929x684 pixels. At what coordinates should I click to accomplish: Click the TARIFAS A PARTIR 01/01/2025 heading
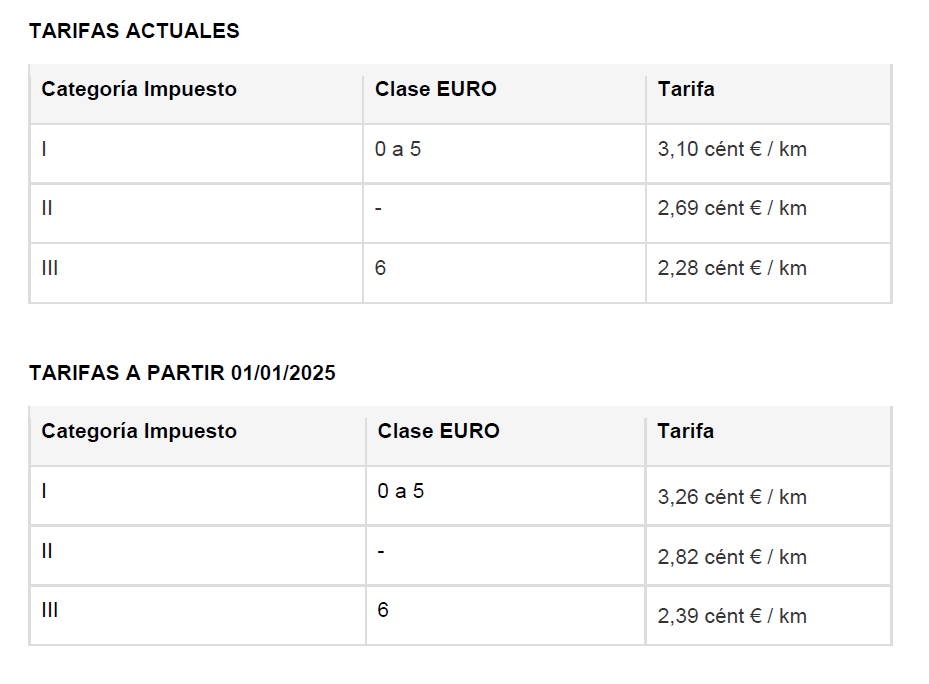(x=182, y=373)
